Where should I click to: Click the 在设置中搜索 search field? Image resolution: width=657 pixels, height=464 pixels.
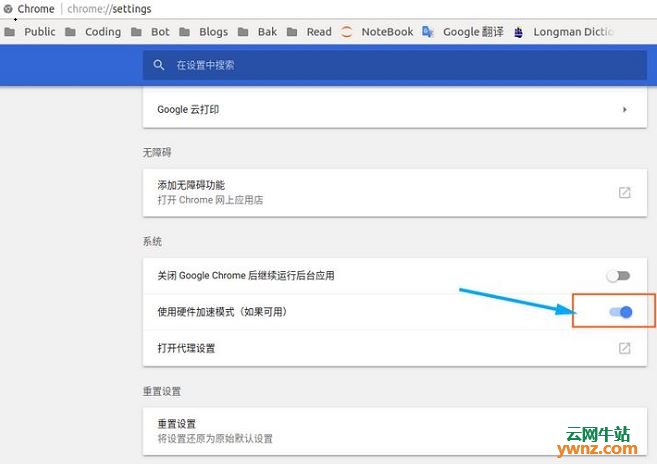pyautogui.click(x=395, y=65)
